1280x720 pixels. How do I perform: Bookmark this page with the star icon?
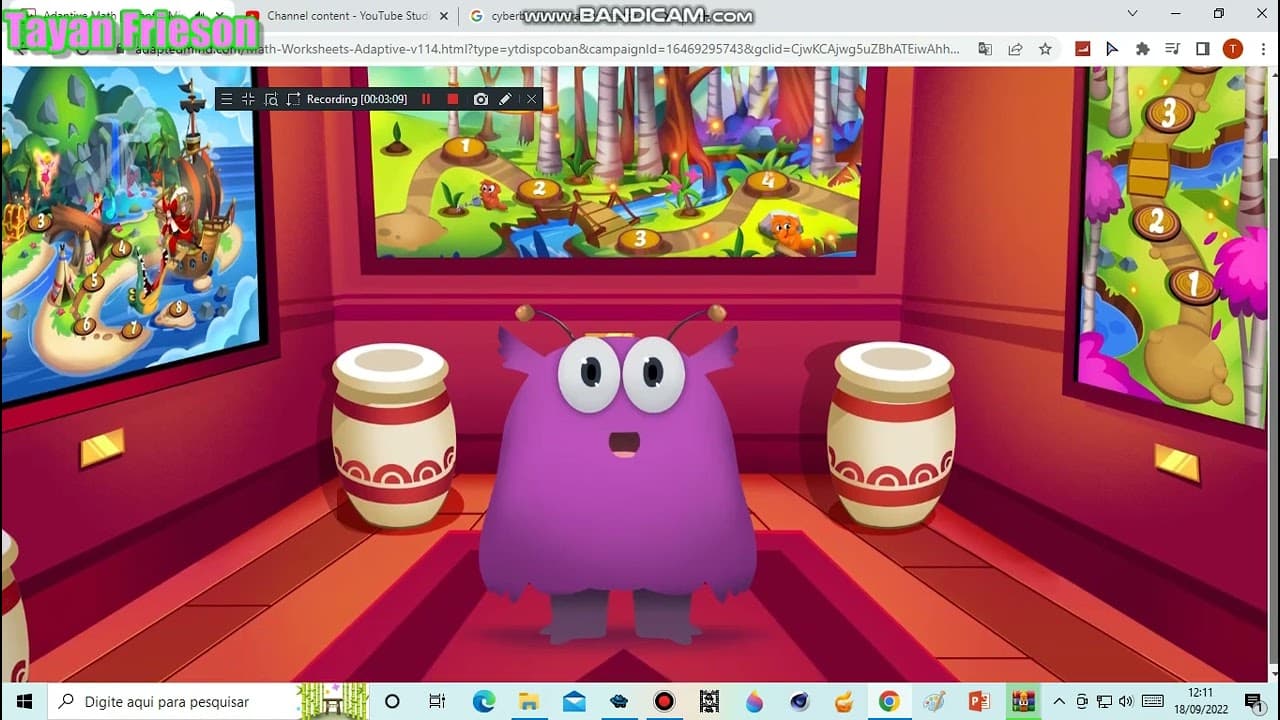pyautogui.click(x=1045, y=49)
